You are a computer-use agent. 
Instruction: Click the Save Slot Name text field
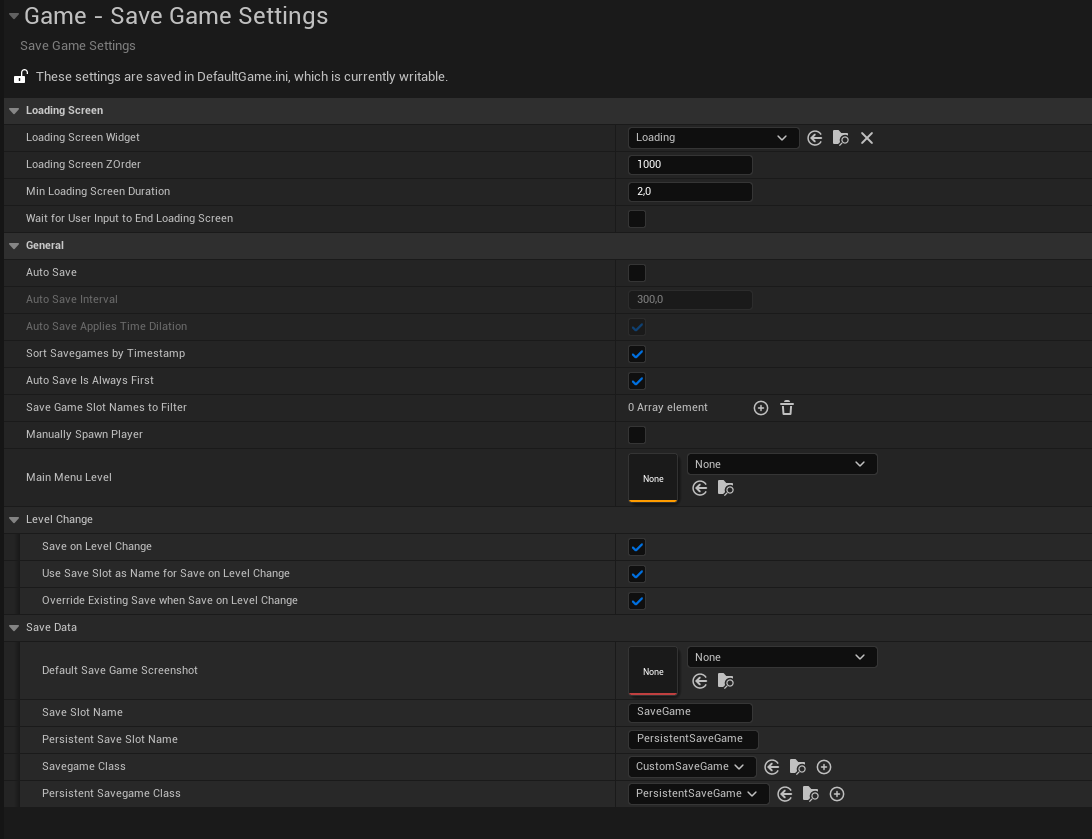[x=690, y=712]
